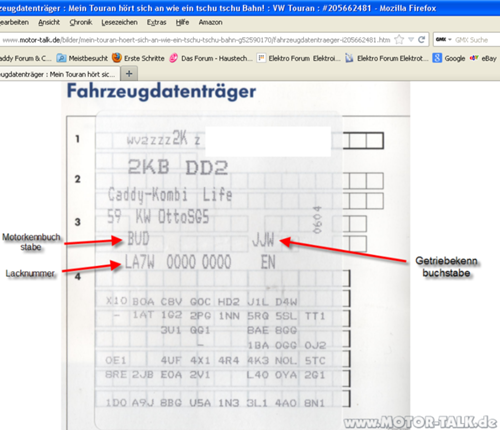500x430 pixels.
Task: Open the Hilfe menu
Action: (182, 22)
